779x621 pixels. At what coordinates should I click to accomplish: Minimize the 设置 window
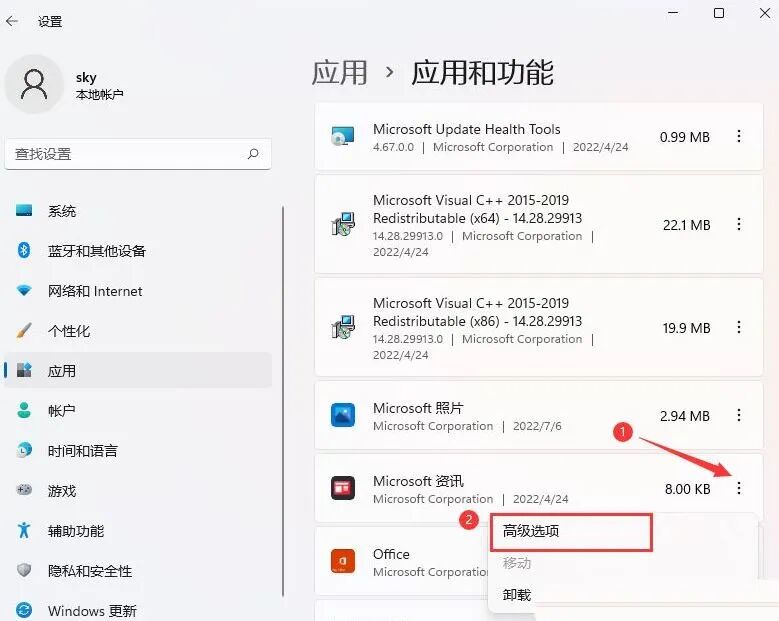click(673, 13)
